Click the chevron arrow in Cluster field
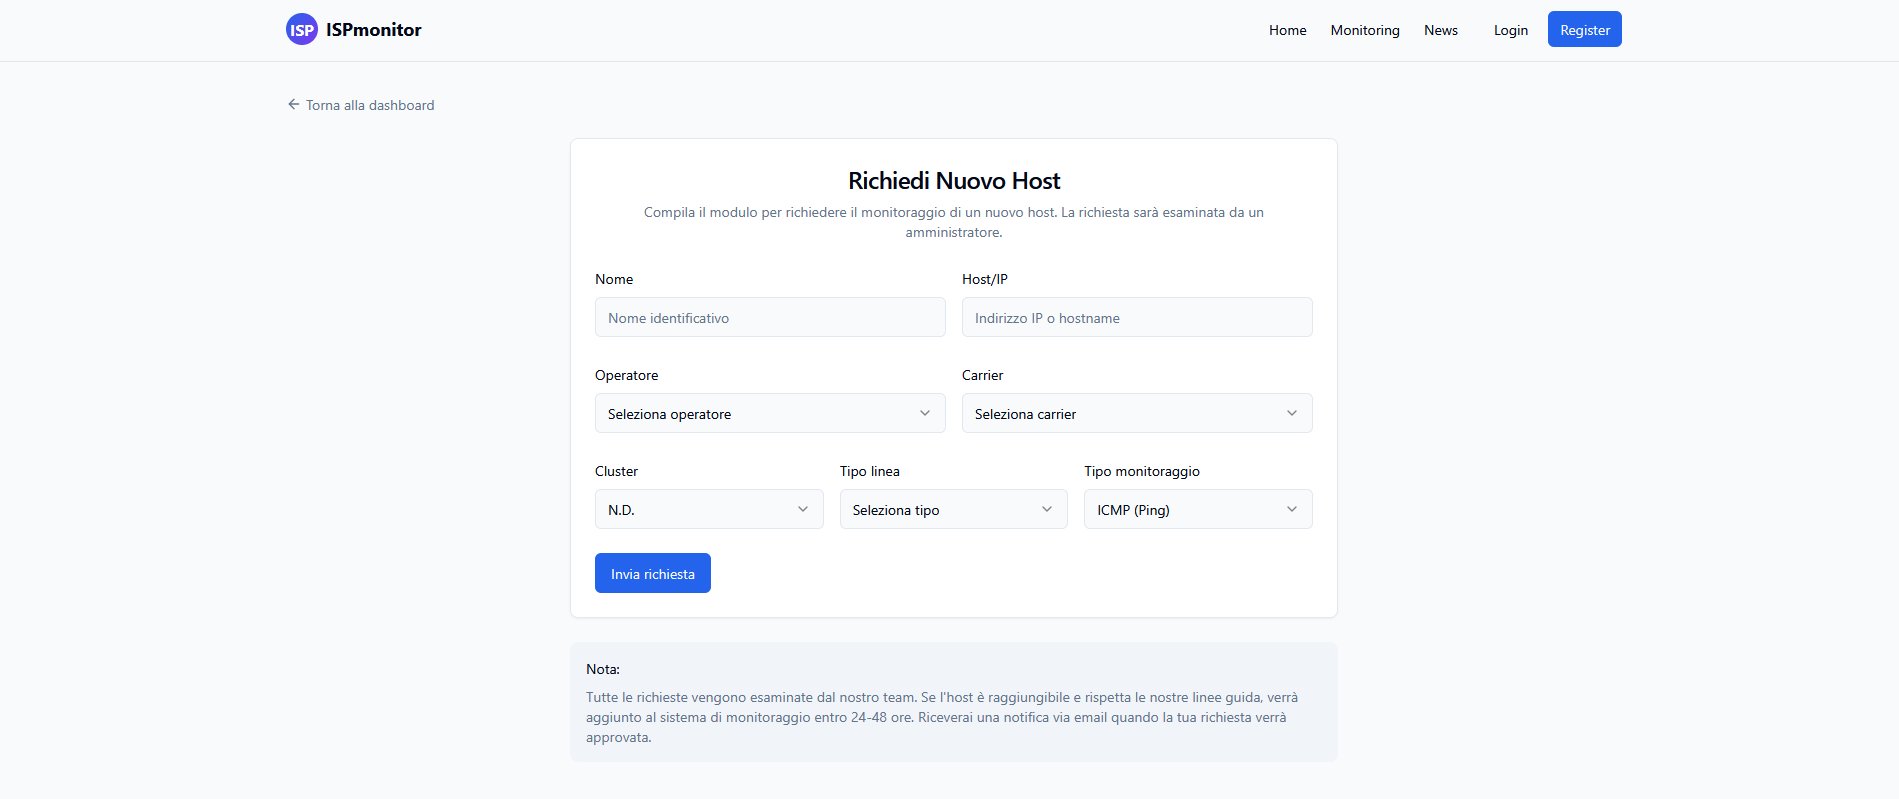The height and width of the screenshot is (799, 1899). 803,509
